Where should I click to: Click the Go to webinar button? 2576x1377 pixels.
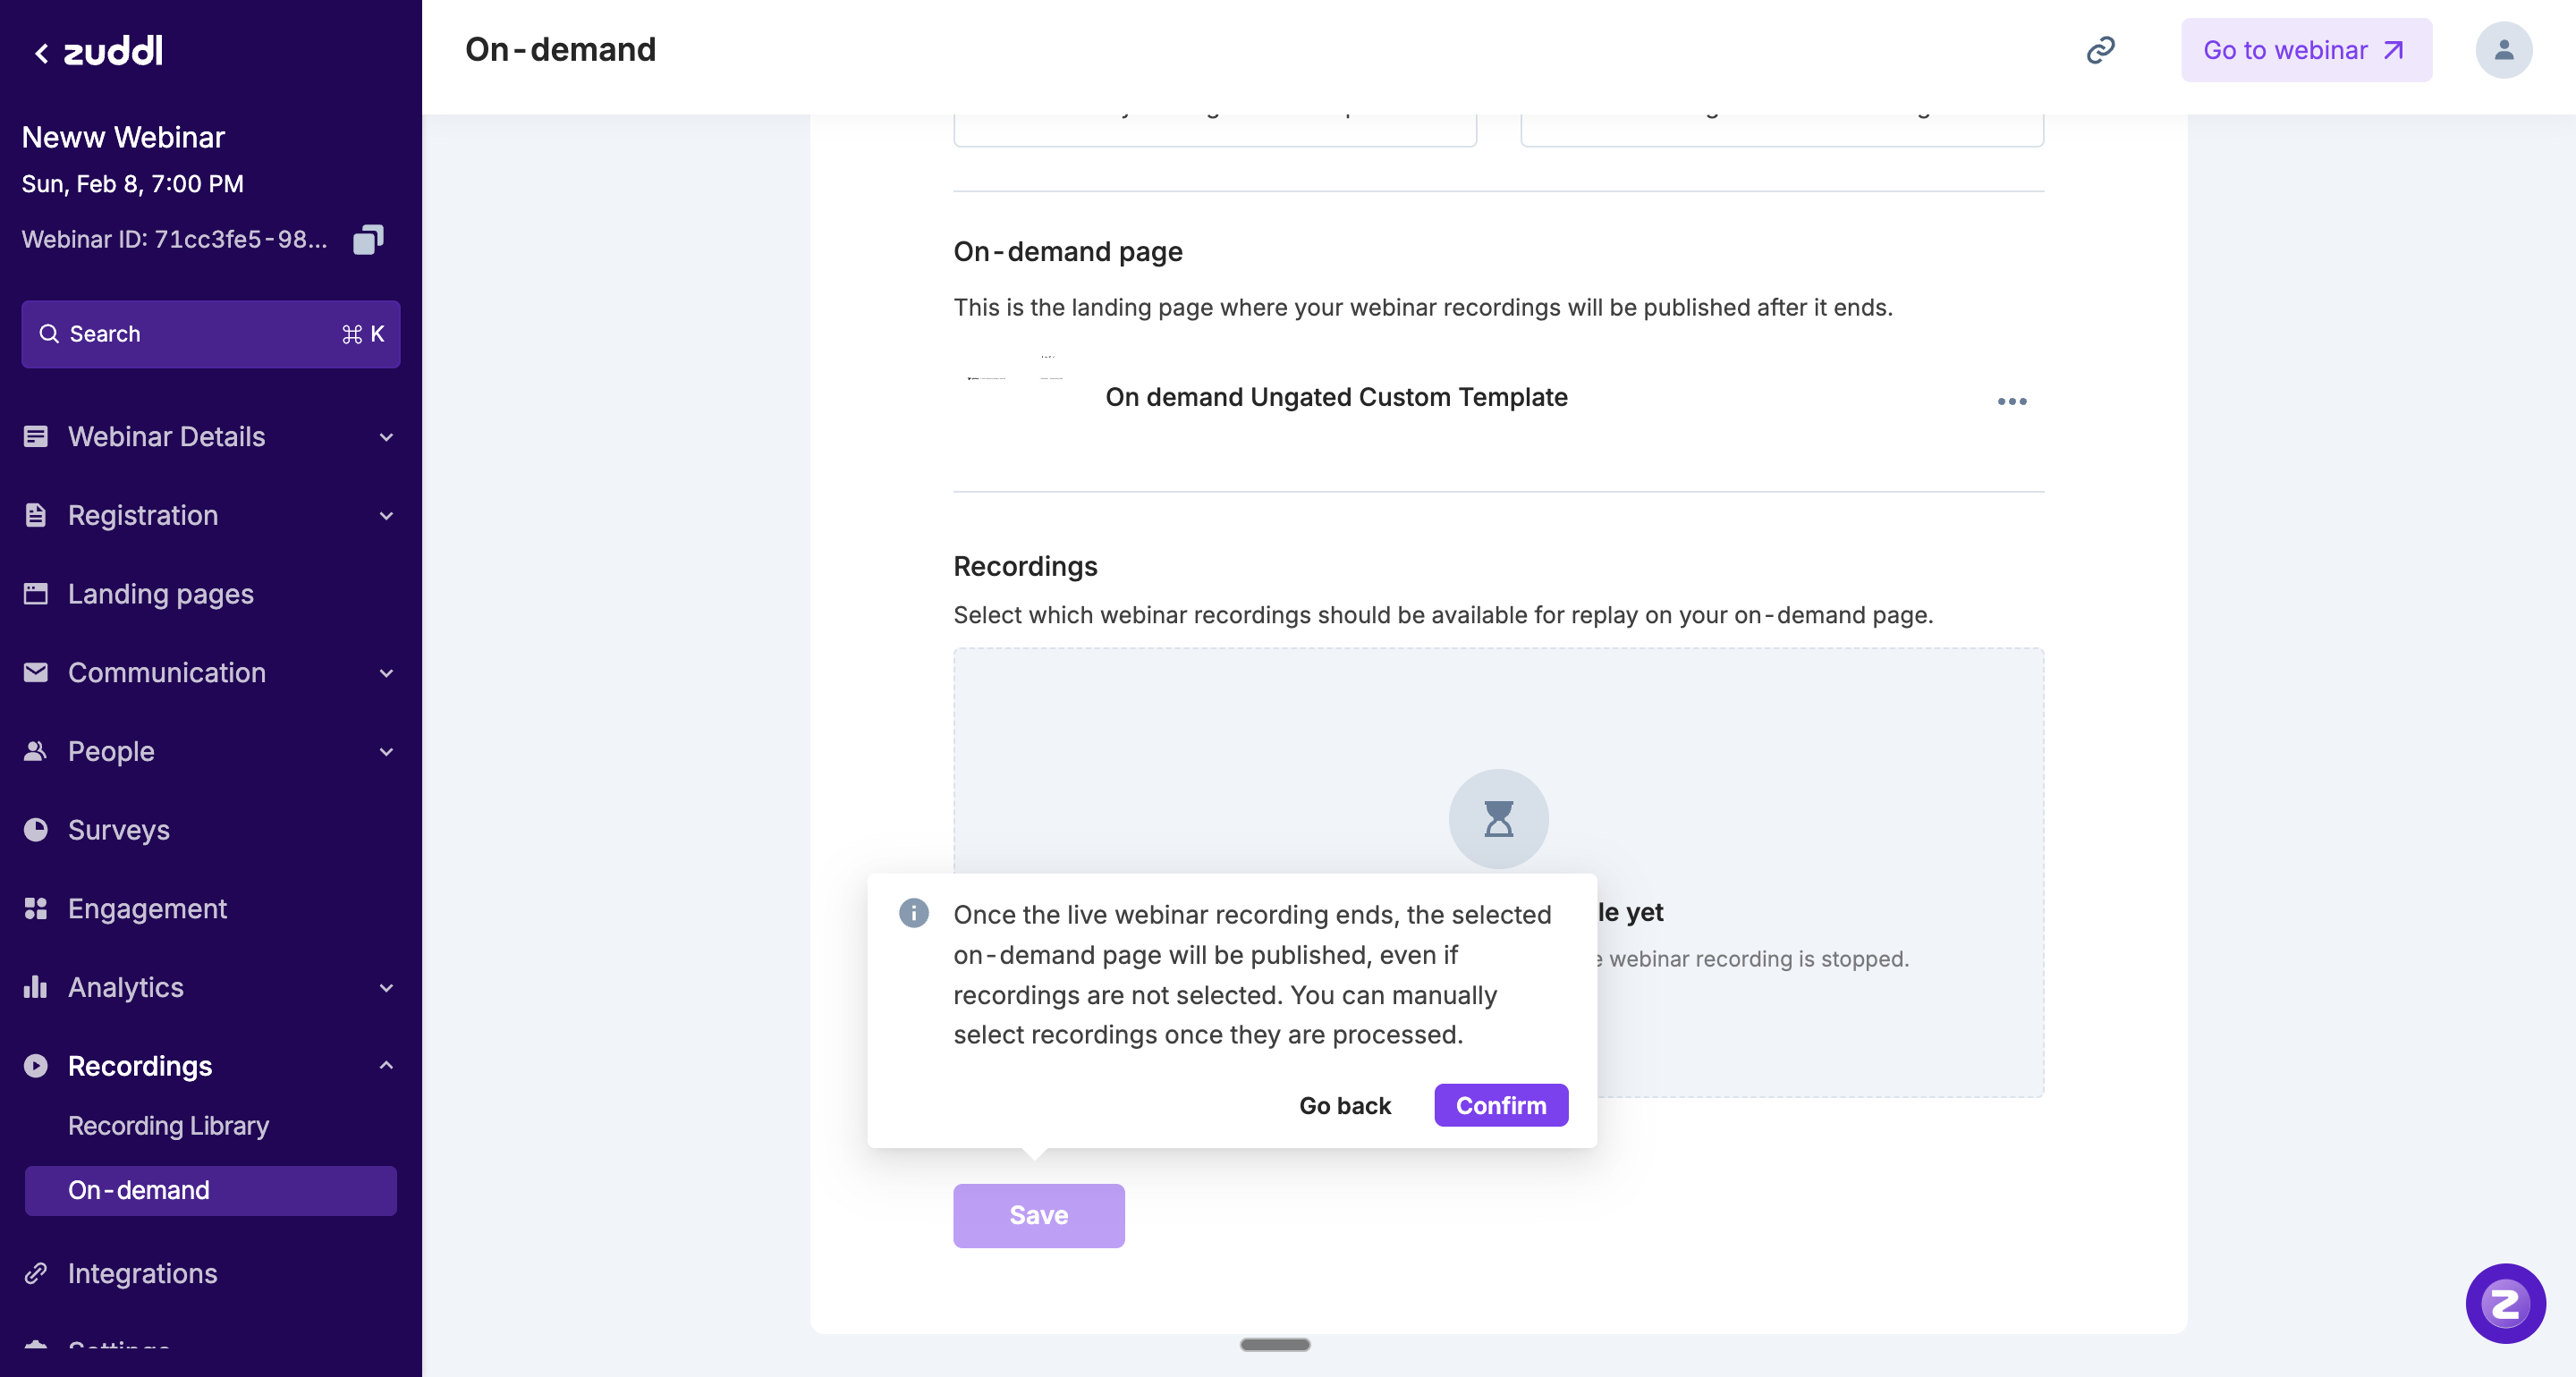coord(2305,50)
